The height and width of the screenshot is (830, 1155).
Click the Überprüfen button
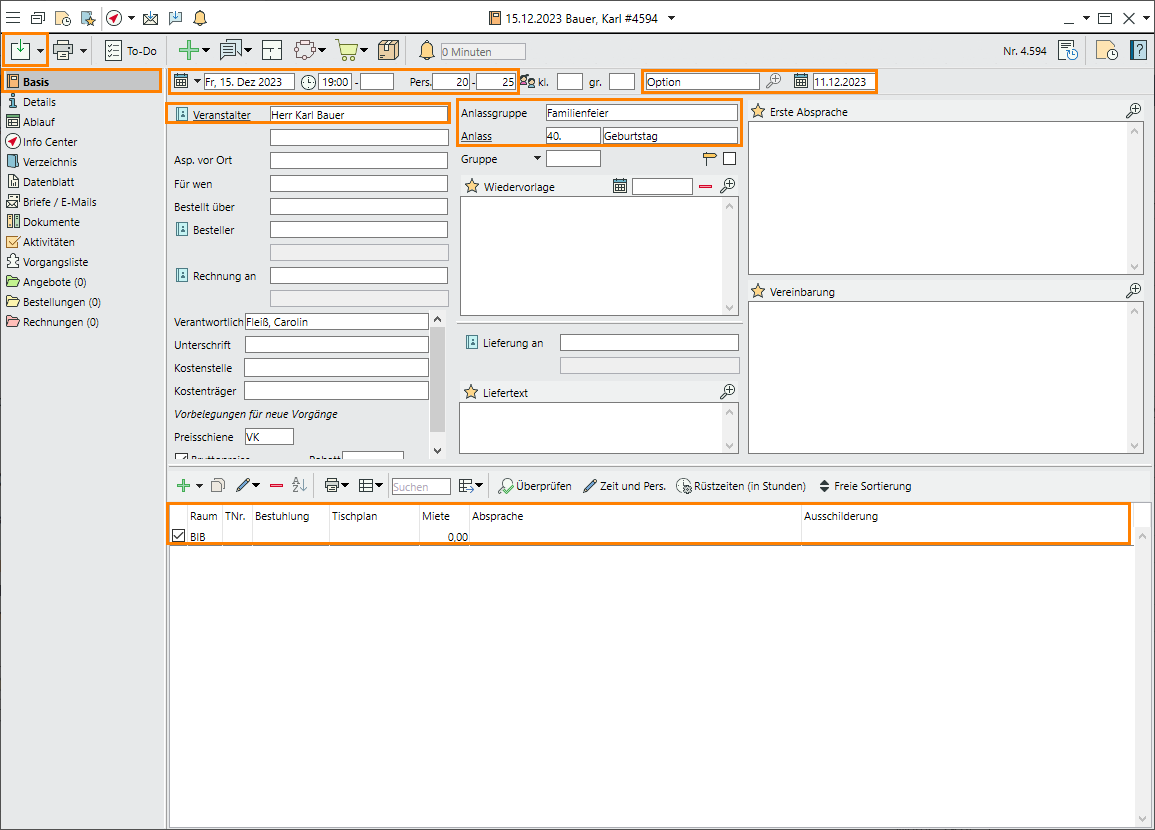tap(535, 486)
